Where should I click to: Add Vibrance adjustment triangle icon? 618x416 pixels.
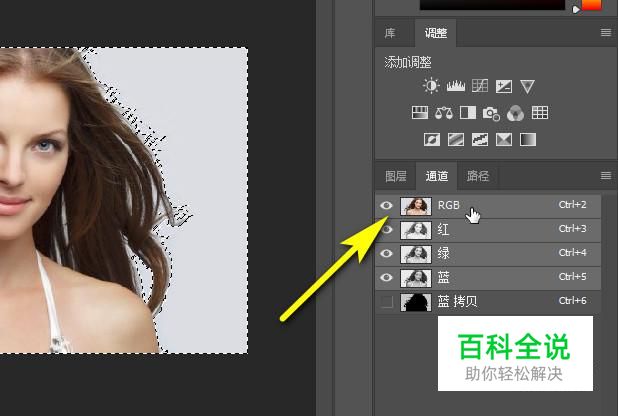click(527, 86)
